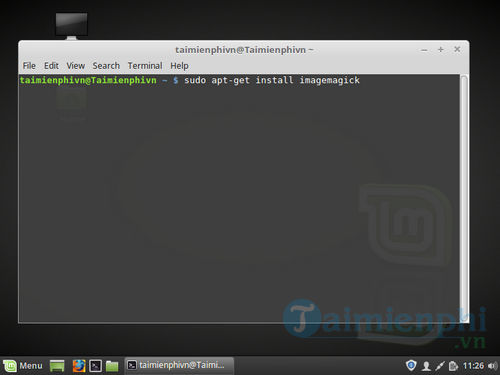Open the update manager shield icon

[x=411, y=365]
